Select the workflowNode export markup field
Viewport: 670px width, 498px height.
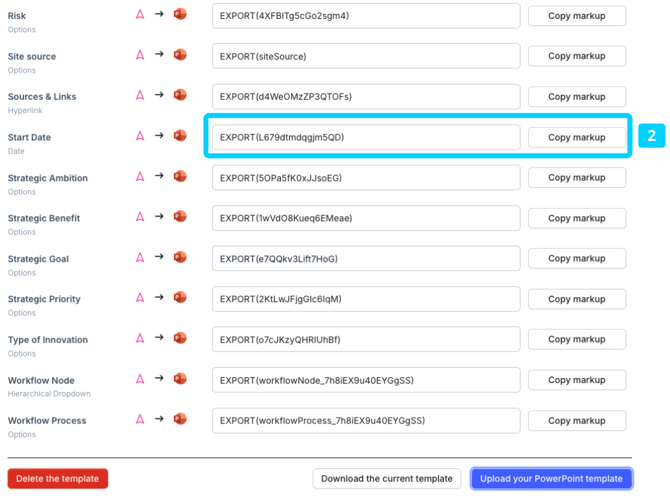click(x=366, y=380)
